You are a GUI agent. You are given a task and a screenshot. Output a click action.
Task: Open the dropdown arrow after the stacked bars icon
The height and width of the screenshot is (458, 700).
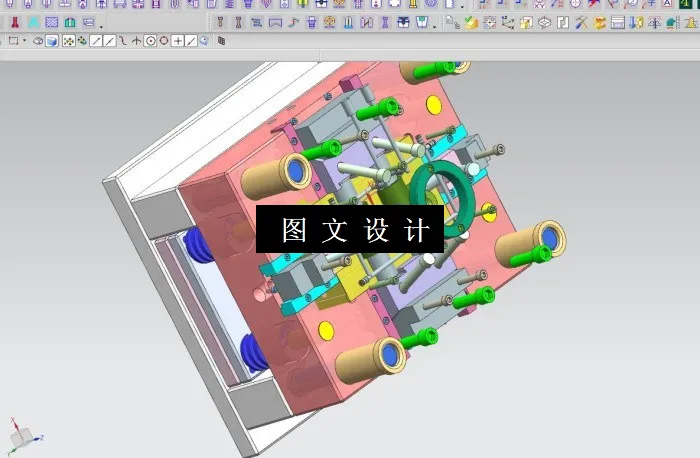(101, 26)
